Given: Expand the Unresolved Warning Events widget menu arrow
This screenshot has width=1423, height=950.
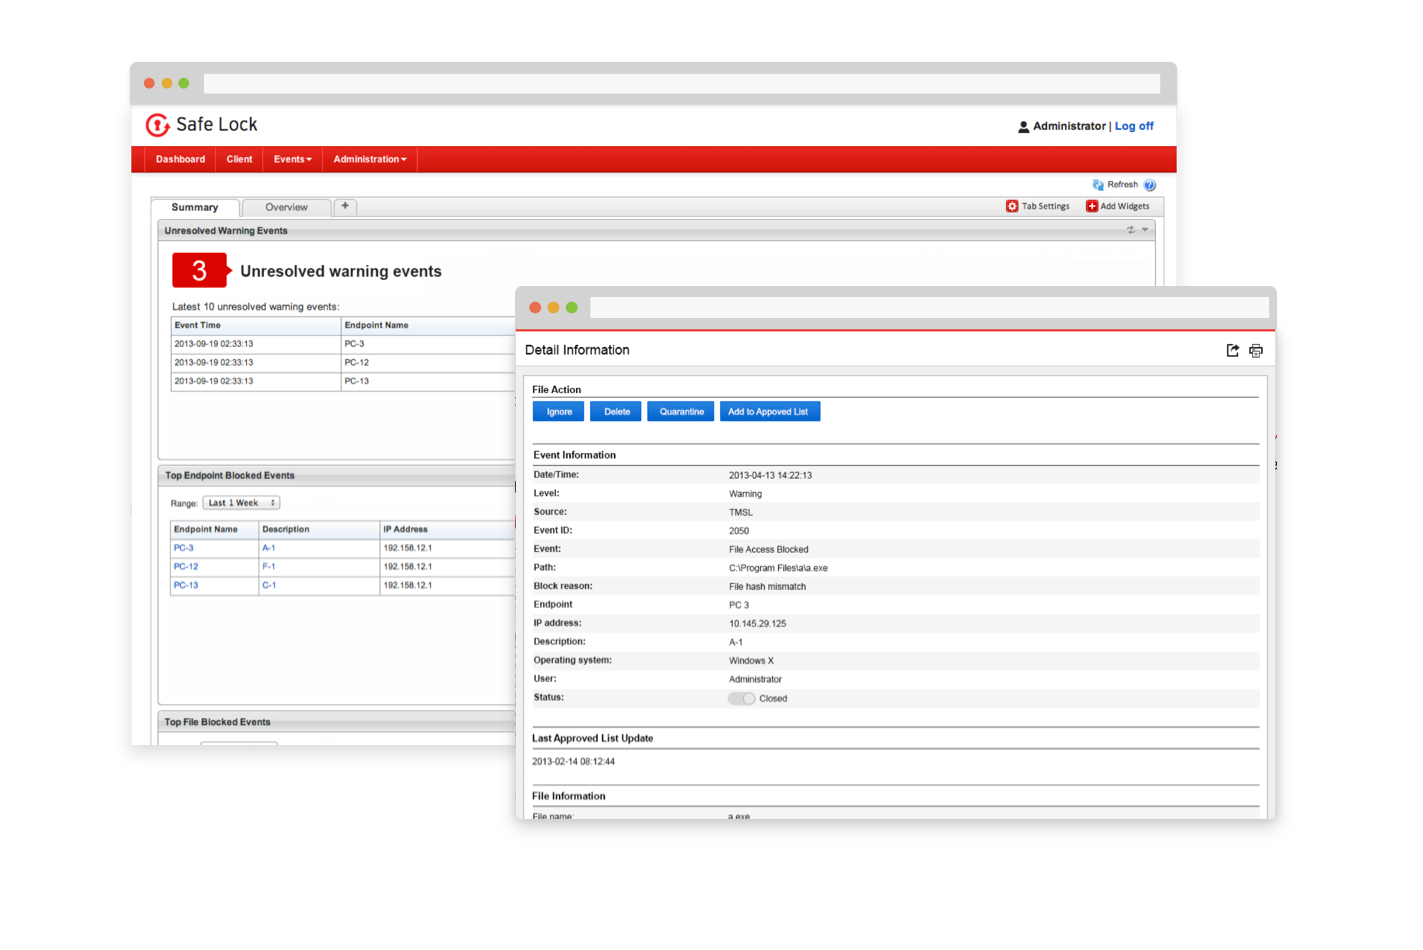Looking at the screenshot, I should coord(1145,230).
